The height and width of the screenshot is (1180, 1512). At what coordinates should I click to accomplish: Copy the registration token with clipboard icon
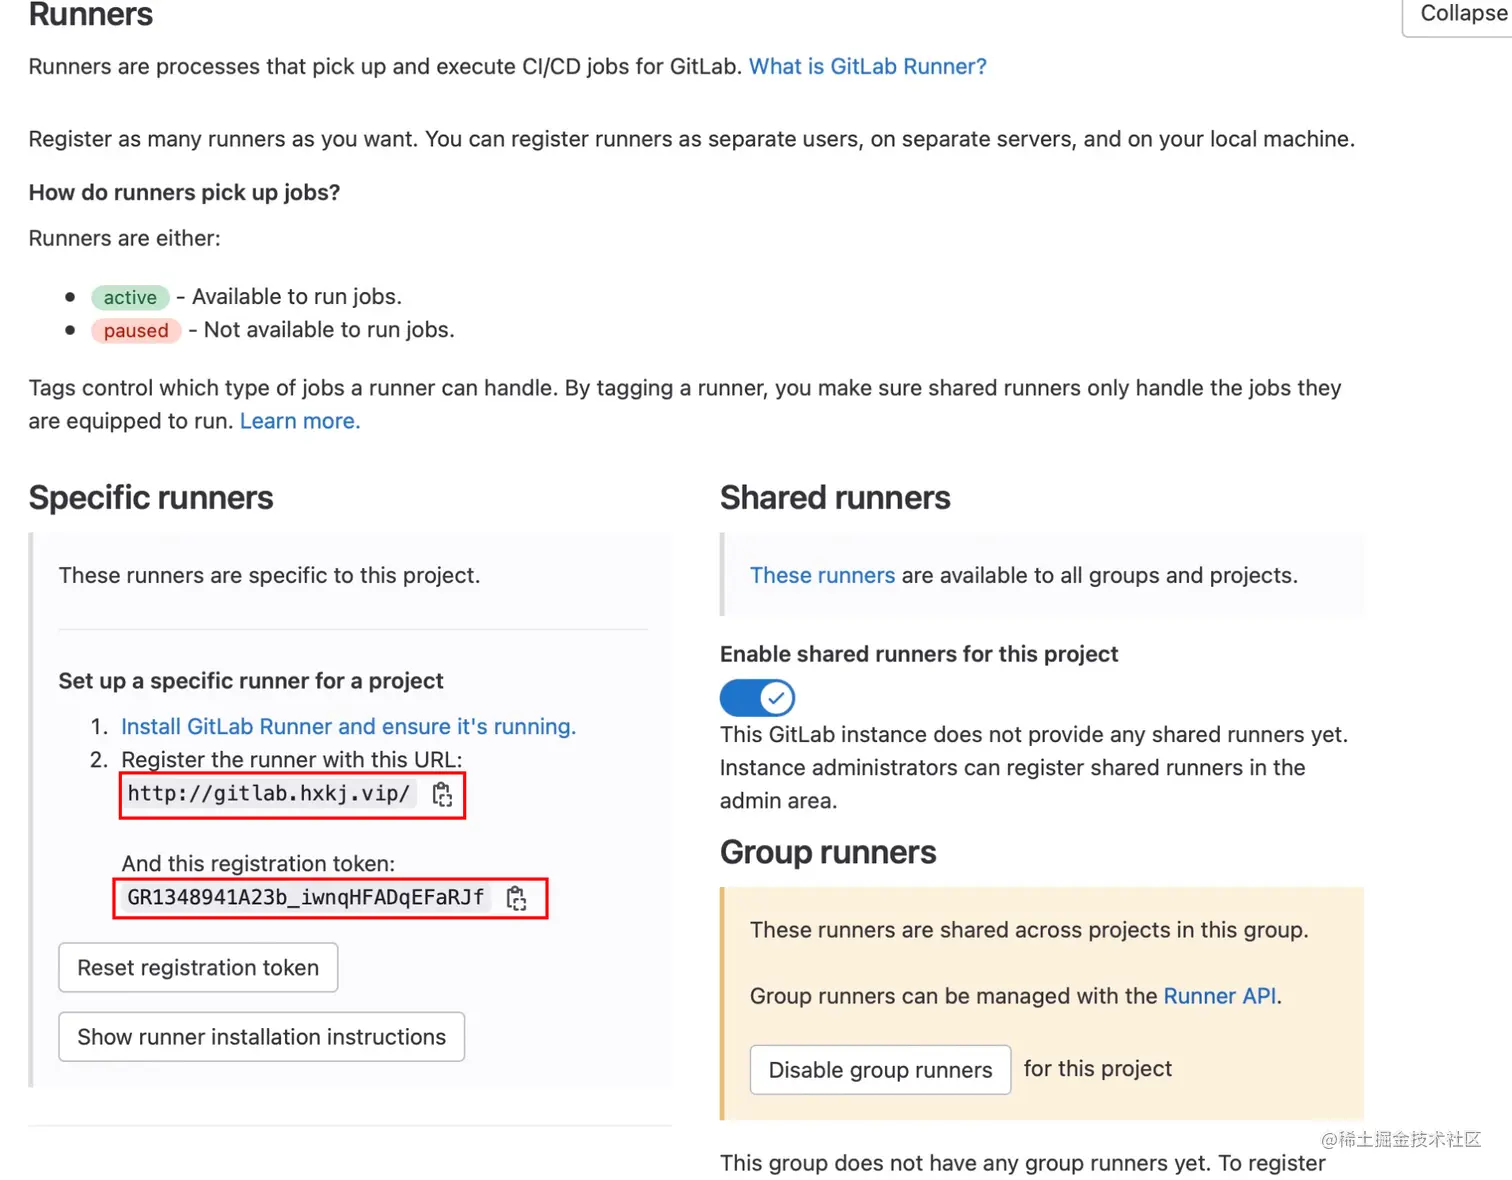[516, 898]
